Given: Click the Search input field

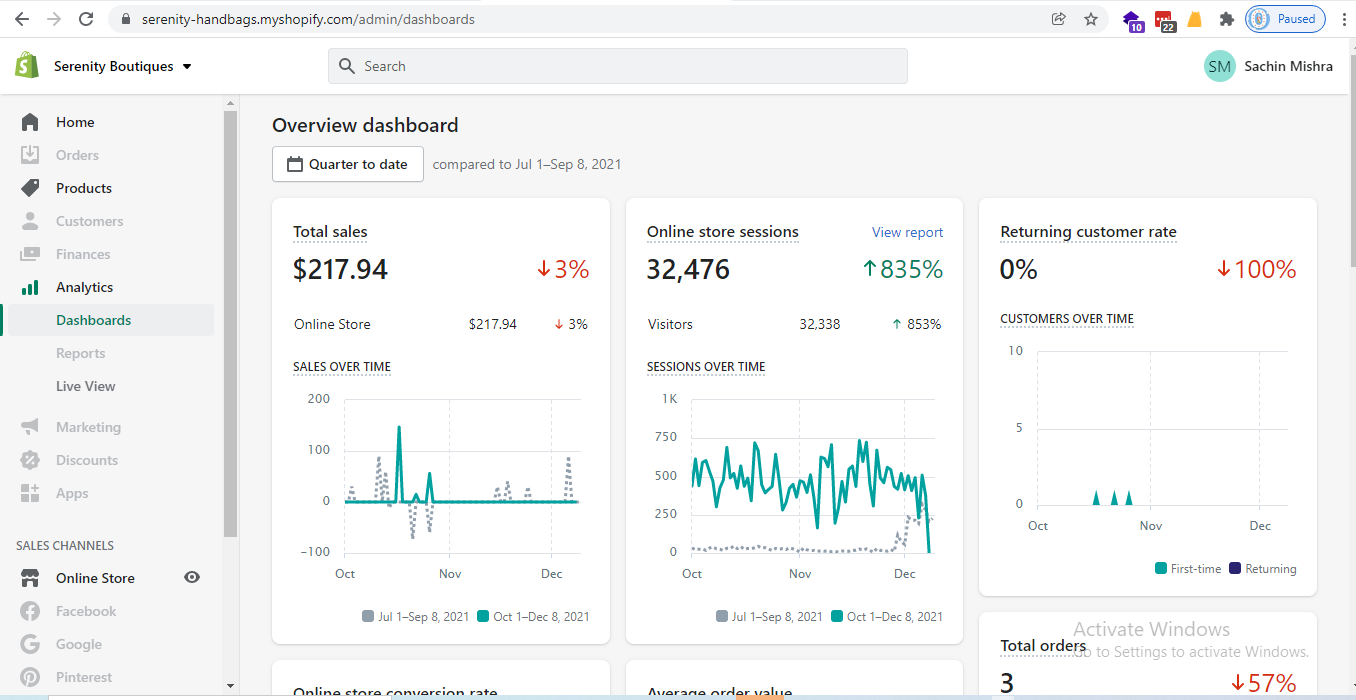Looking at the screenshot, I should (618, 66).
